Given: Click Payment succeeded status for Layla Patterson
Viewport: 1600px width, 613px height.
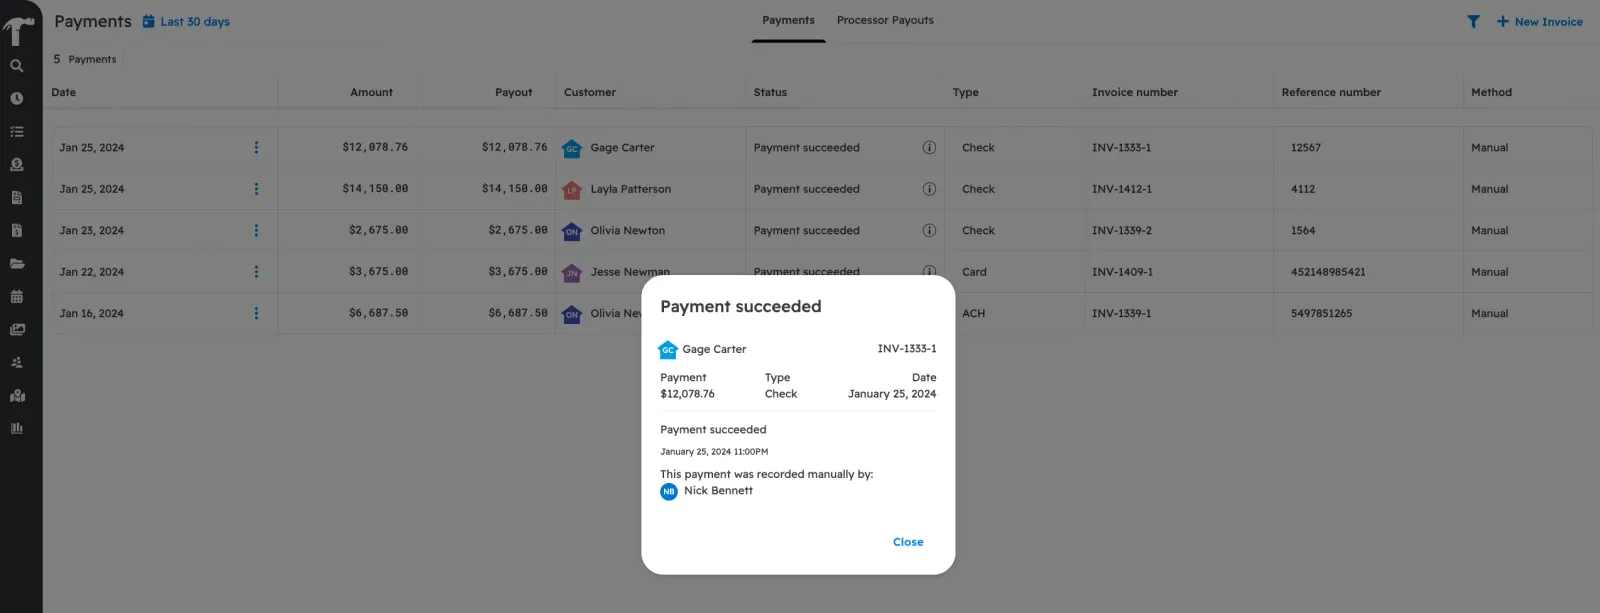Looking at the screenshot, I should [x=806, y=189].
